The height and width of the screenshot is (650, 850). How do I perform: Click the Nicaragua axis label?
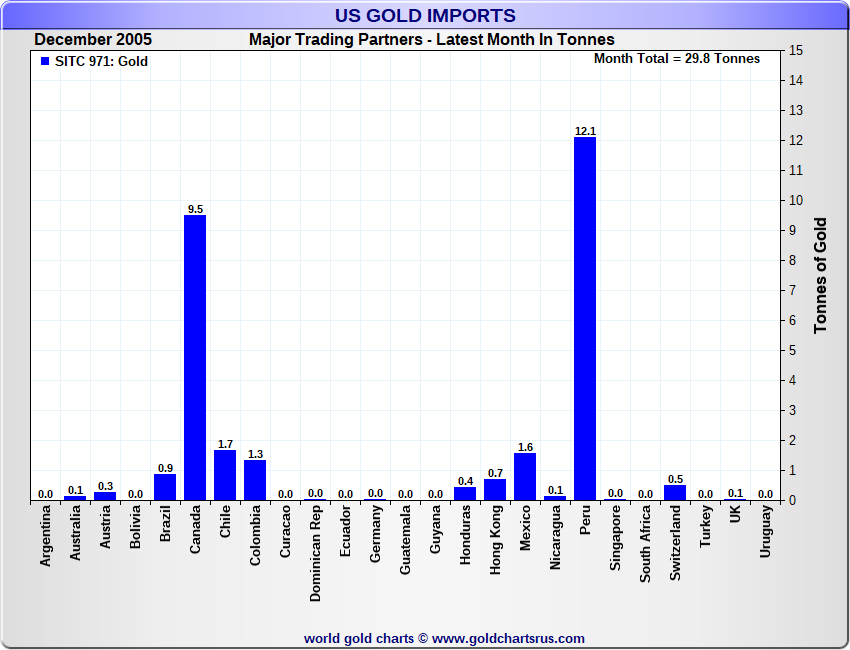555,537
